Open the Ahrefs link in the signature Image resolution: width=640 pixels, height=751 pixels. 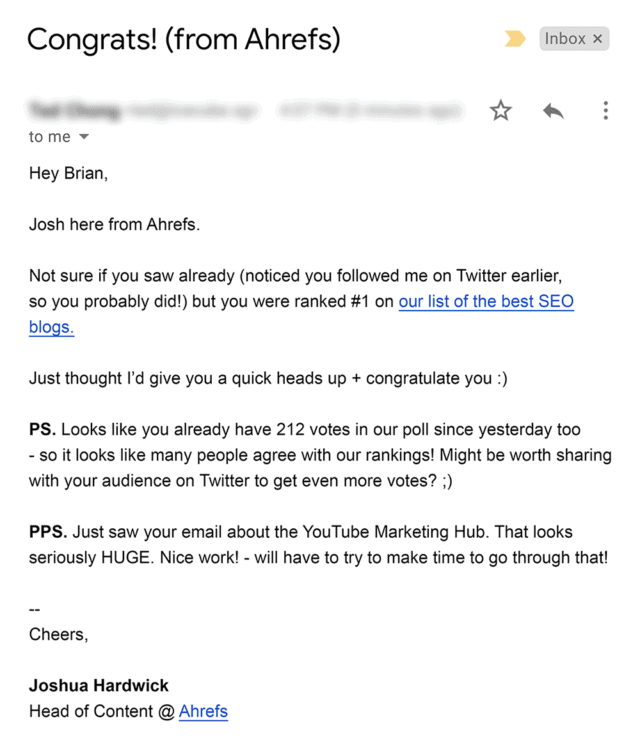203,712
